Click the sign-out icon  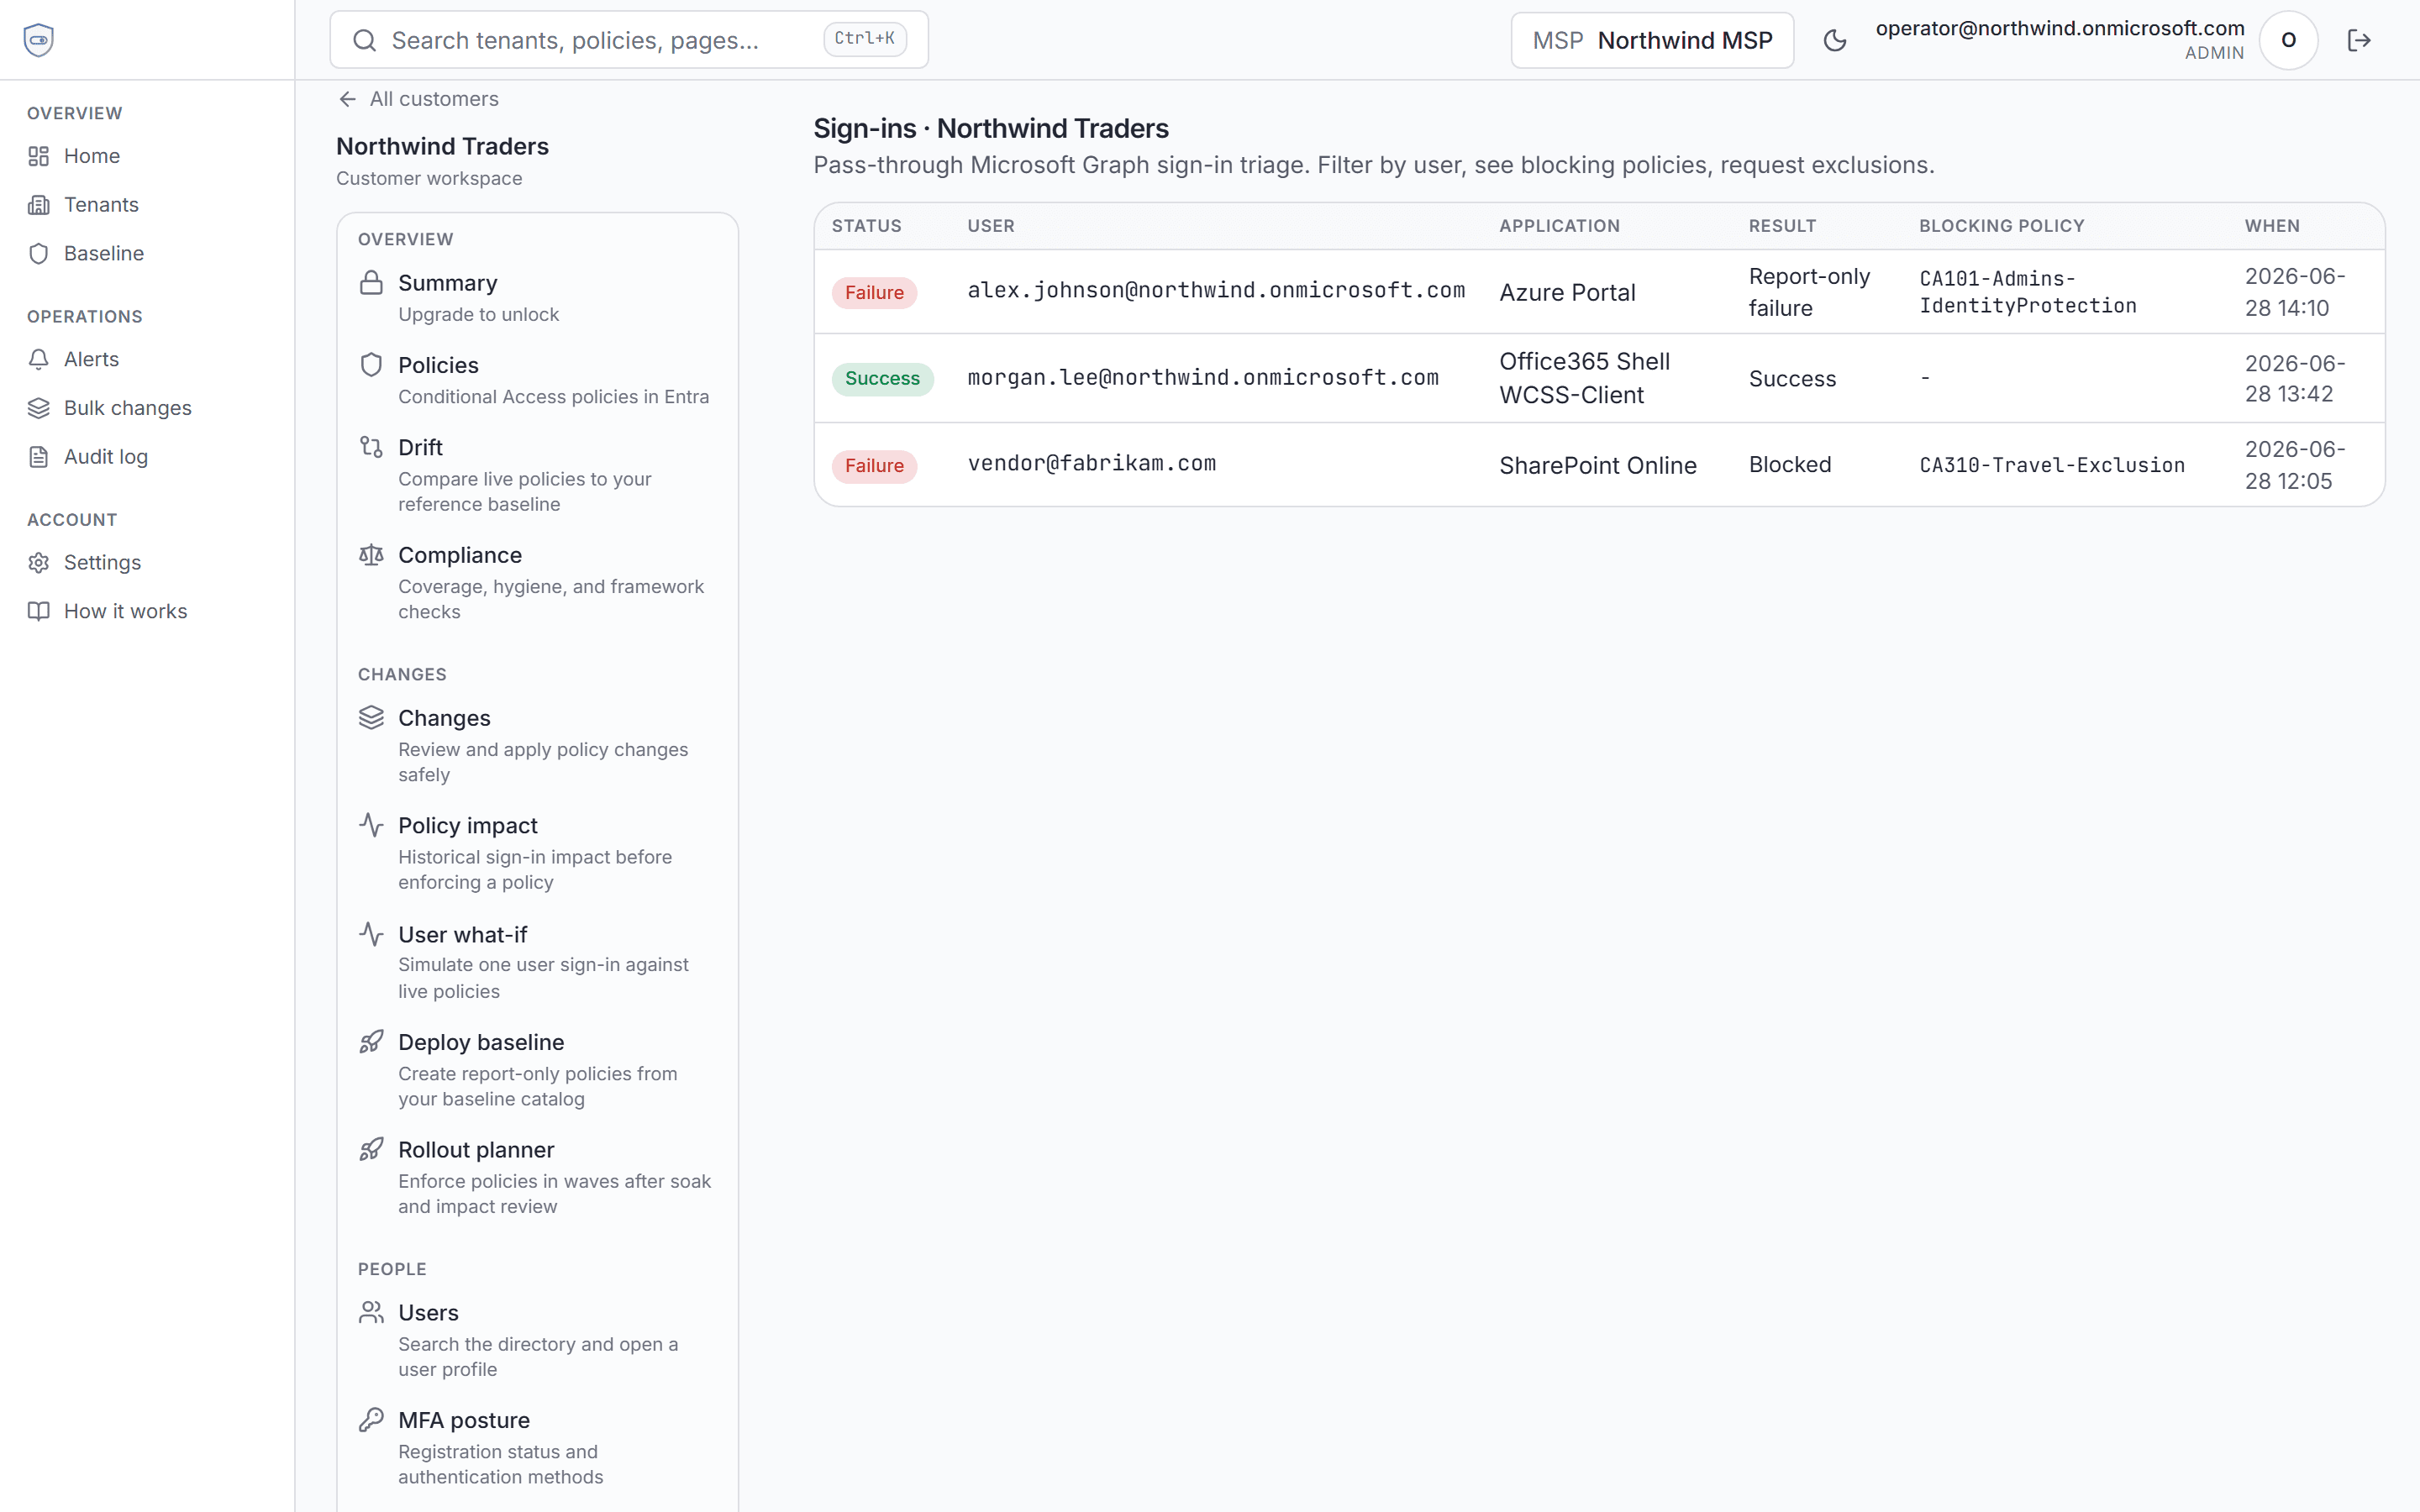(x=2359, y=40)
